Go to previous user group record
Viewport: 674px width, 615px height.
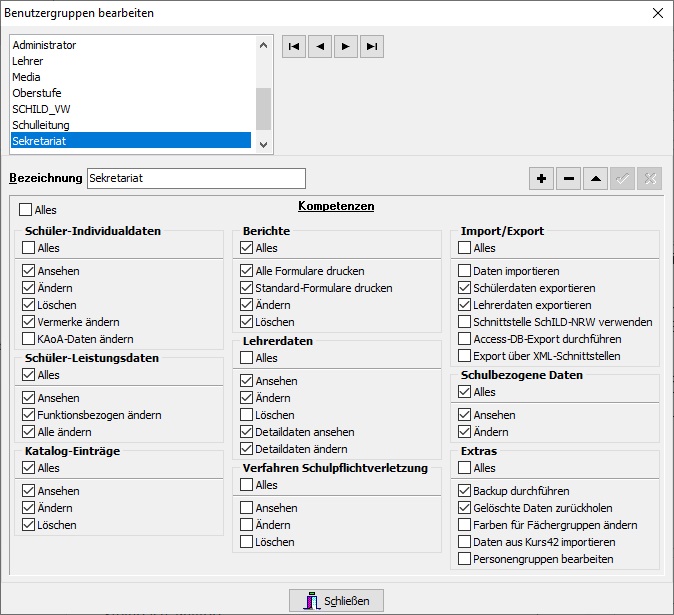coord(320,46)
